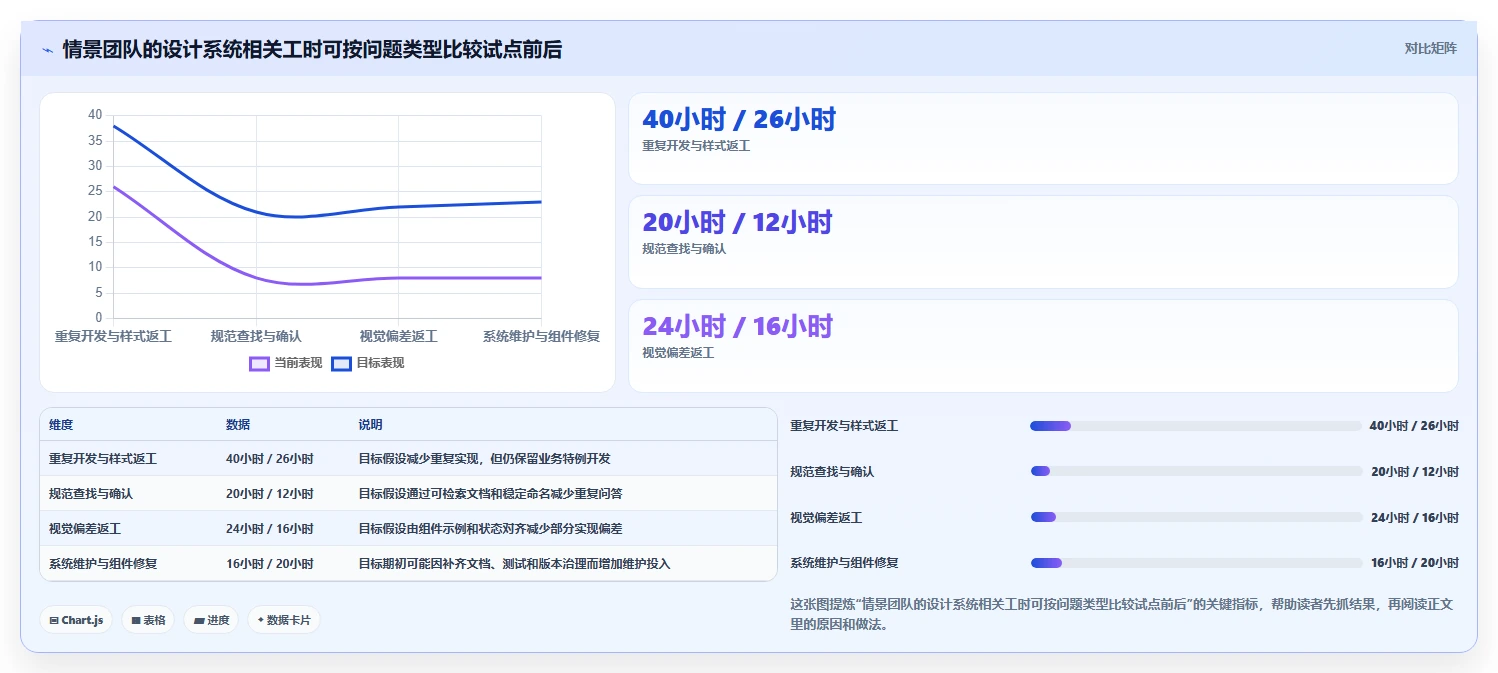Toggle the 目标表现 legend entry
Viewport: 1498px width, 673px height.
coord(368,363)
